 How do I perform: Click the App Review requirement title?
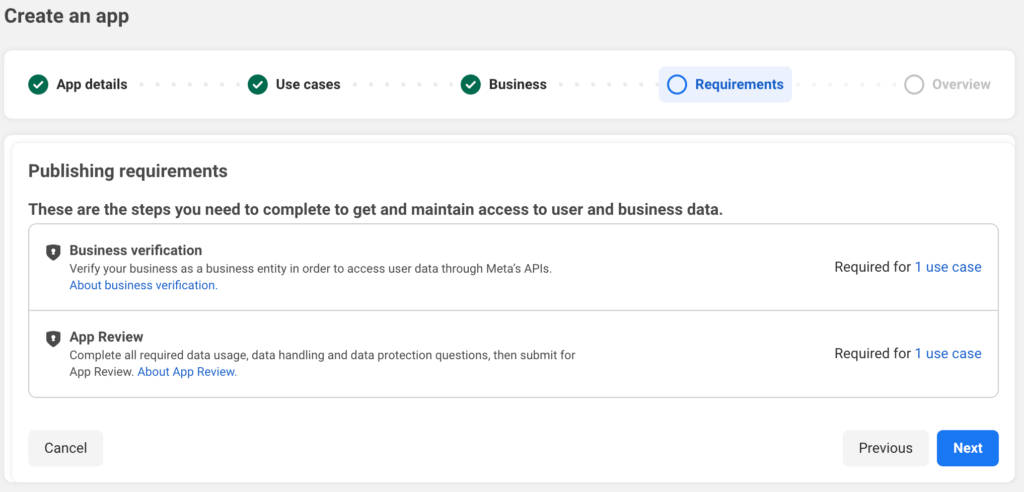point(107,337)
